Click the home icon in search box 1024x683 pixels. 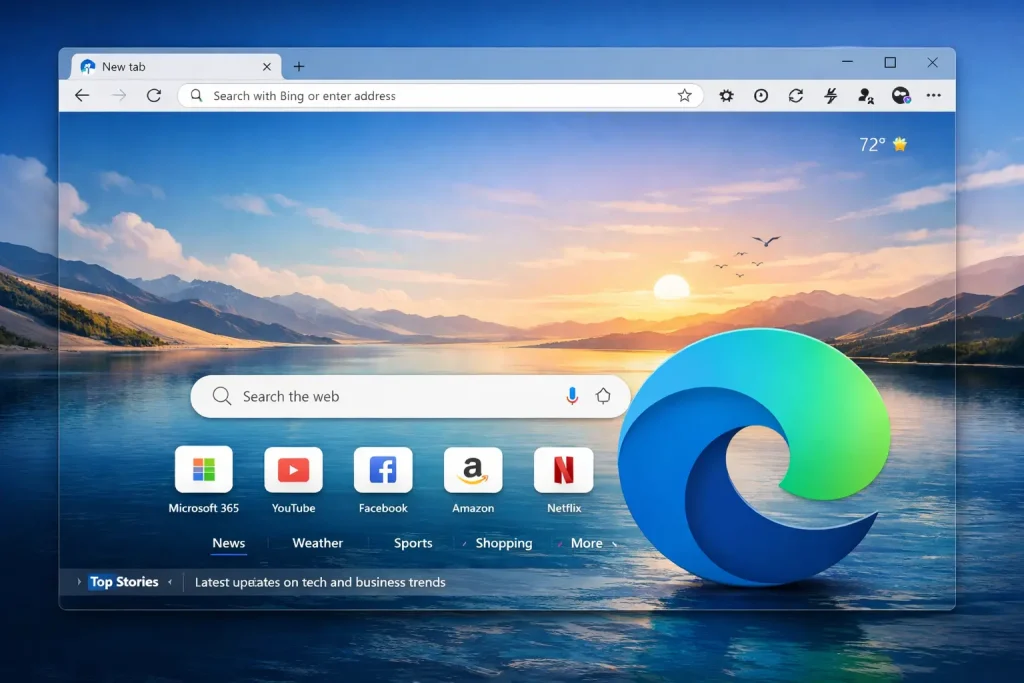coord(603,396)
